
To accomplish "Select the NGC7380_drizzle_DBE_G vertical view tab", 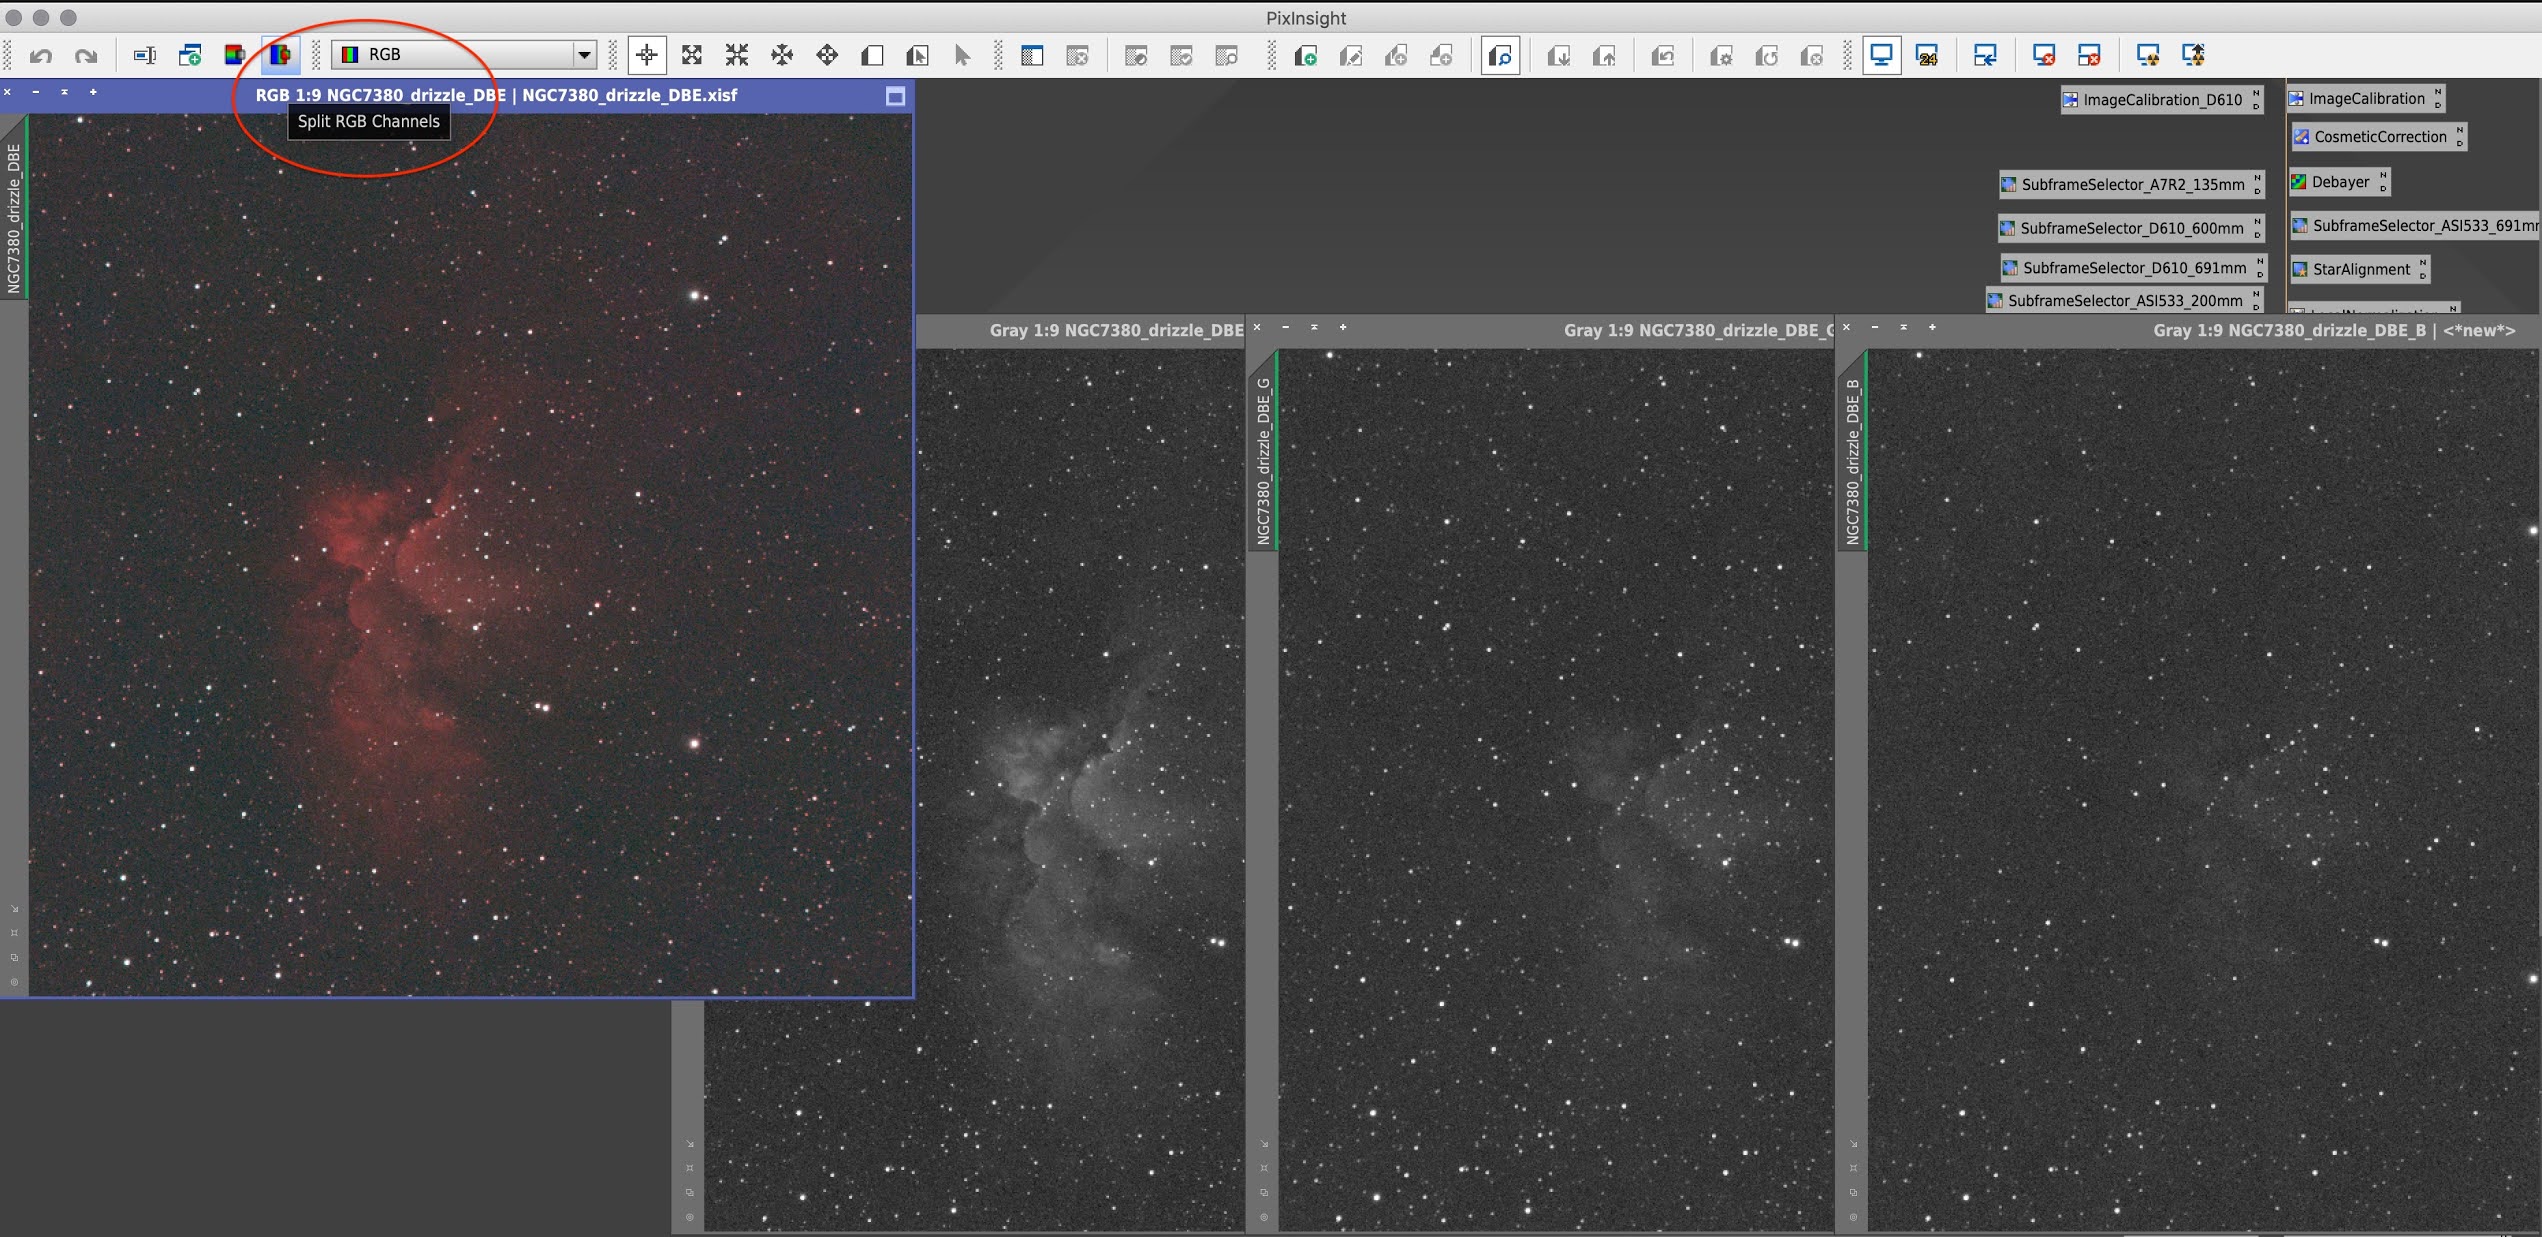I will pyautogui.click(x=1263, y=460).
